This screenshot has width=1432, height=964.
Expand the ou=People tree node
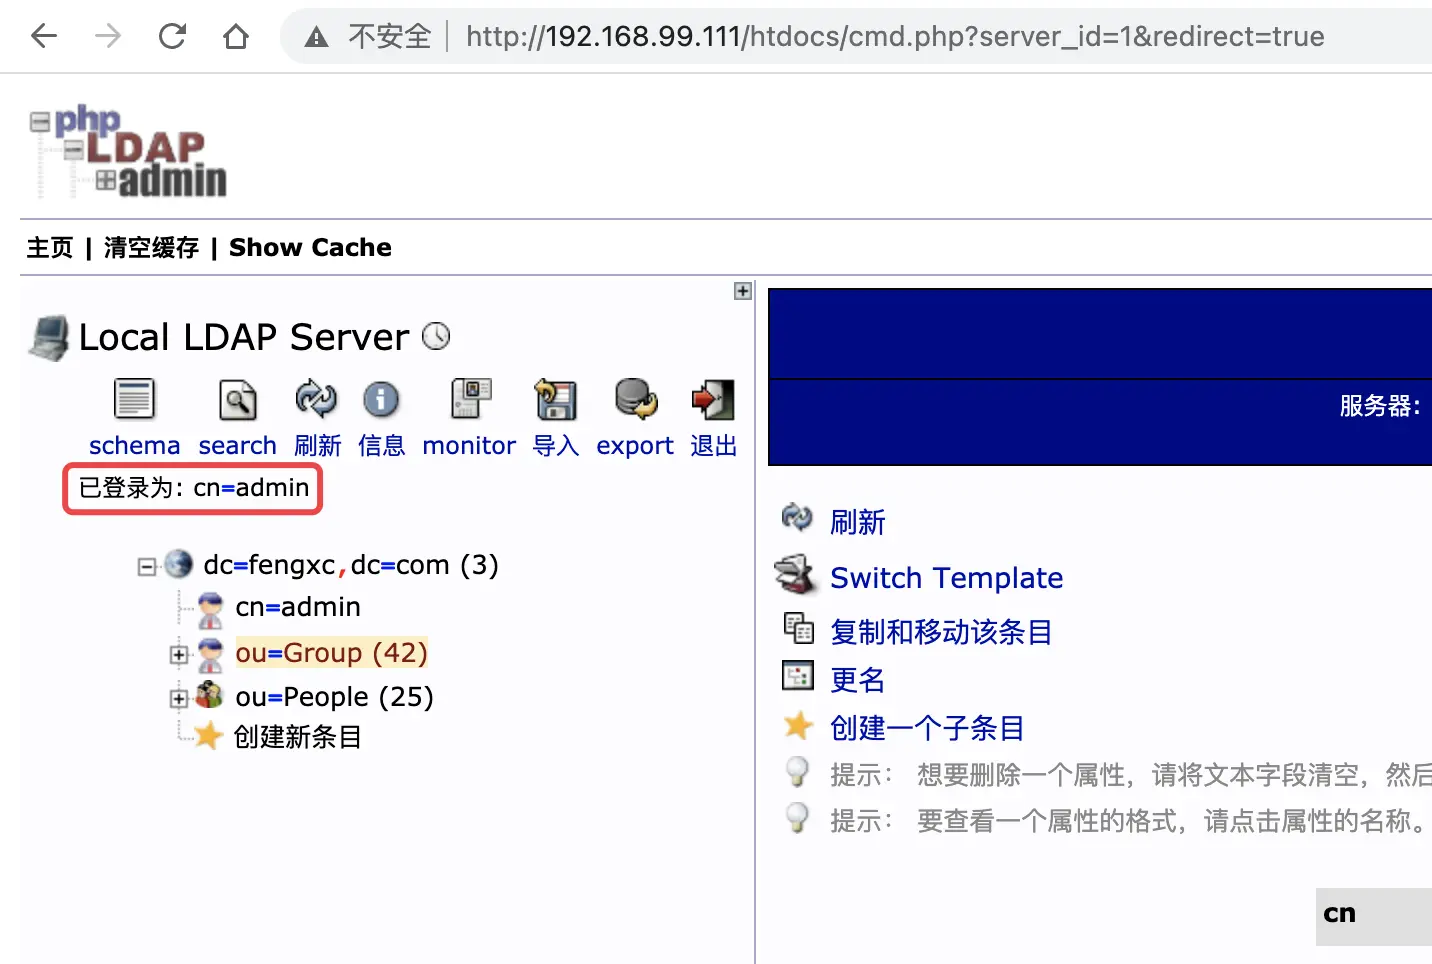click(179, 699)
